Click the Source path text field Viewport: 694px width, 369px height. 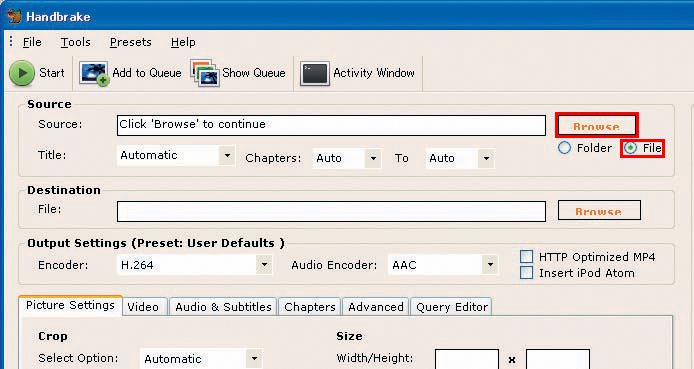(332, 126)
